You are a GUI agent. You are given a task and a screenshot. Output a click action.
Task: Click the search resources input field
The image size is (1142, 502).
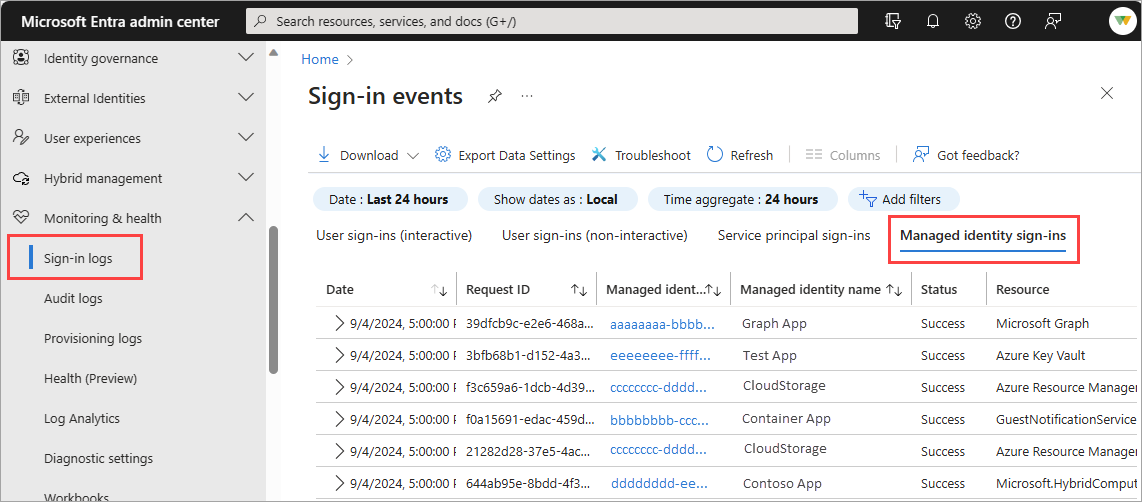pos(552,21)
